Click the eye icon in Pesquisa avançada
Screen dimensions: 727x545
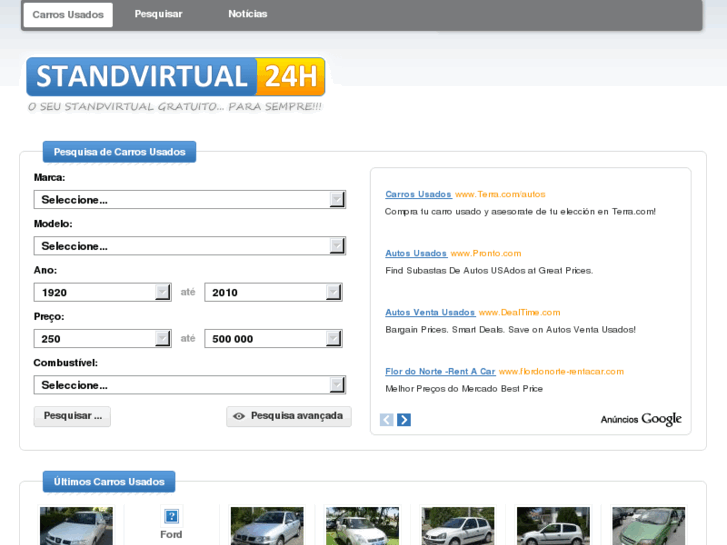(x=239, y=416)
